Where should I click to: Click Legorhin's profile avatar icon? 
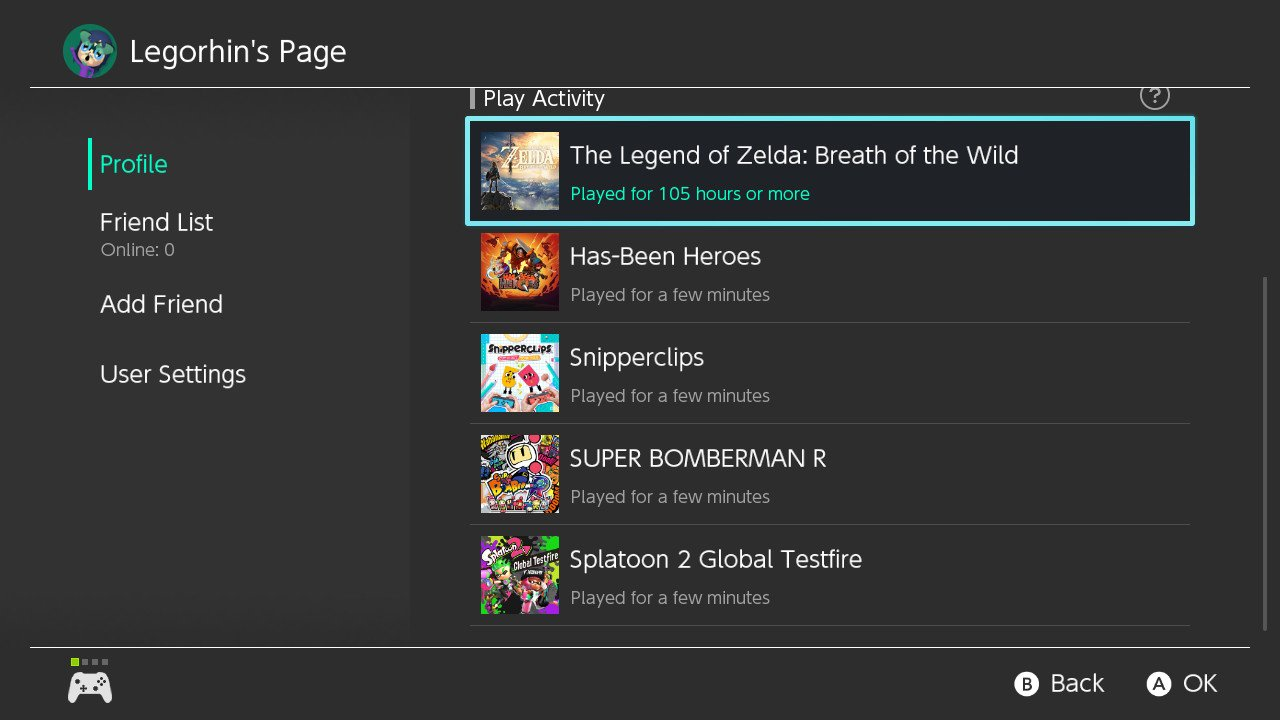(90, 51)
